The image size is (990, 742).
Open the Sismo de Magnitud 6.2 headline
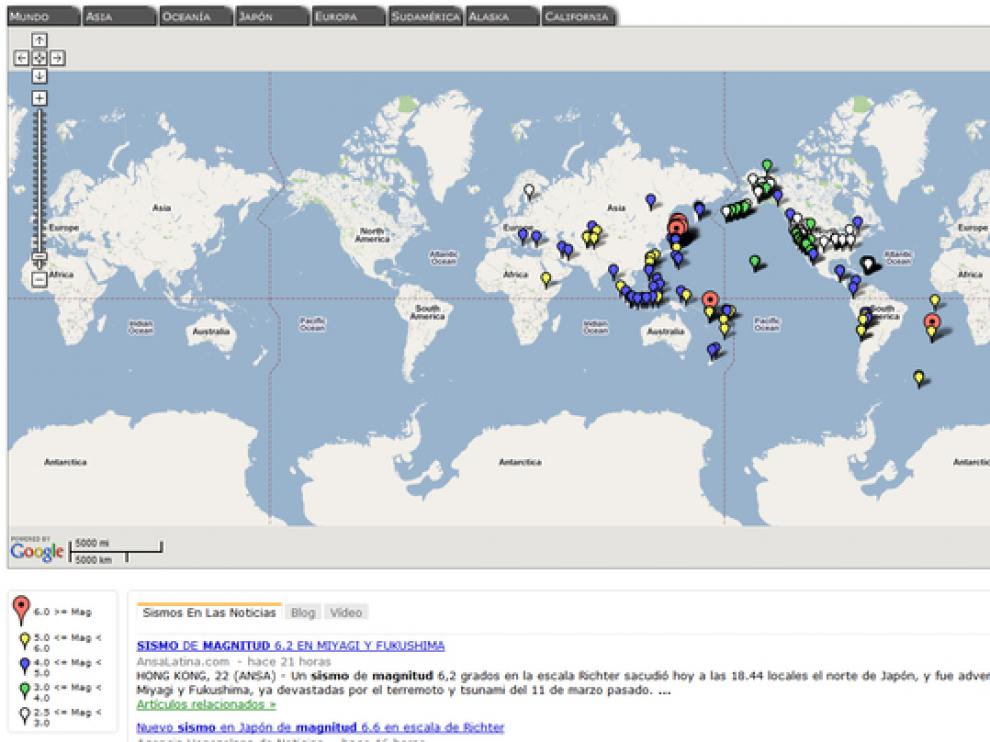290,645
